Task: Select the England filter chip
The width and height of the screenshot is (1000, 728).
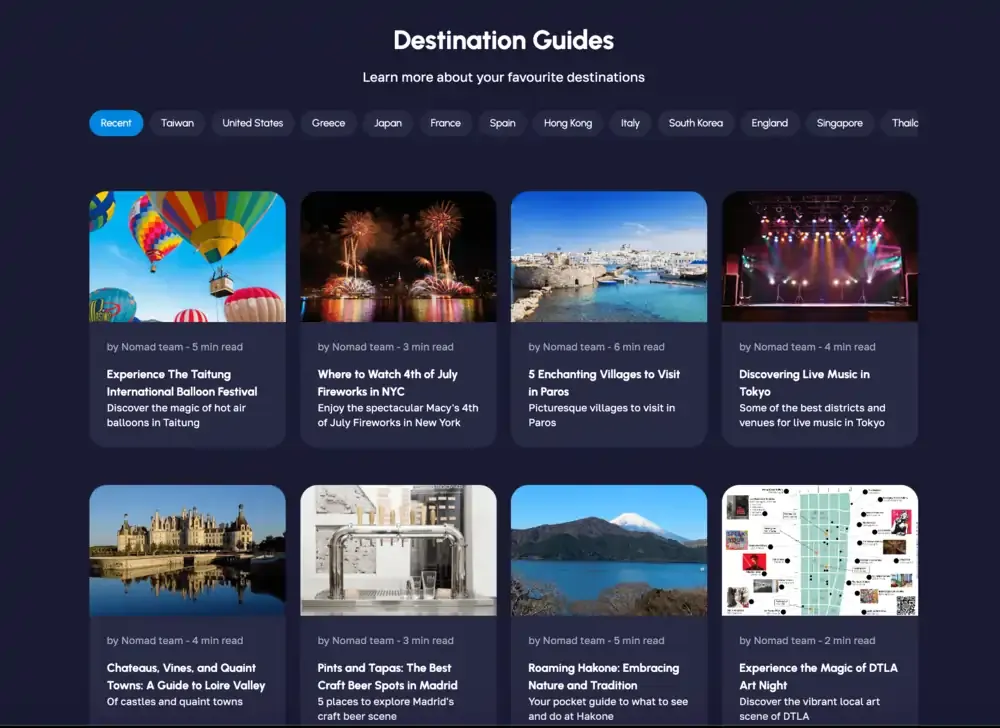Action: 770,123
